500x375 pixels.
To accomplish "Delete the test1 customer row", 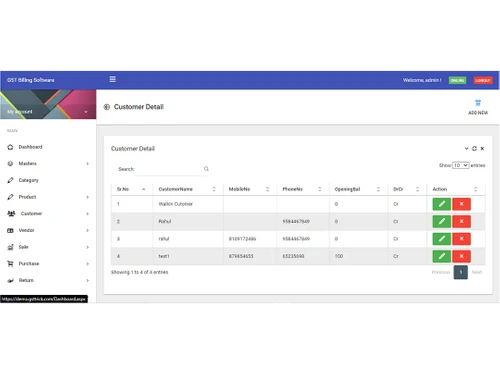I will coord(461,256).
